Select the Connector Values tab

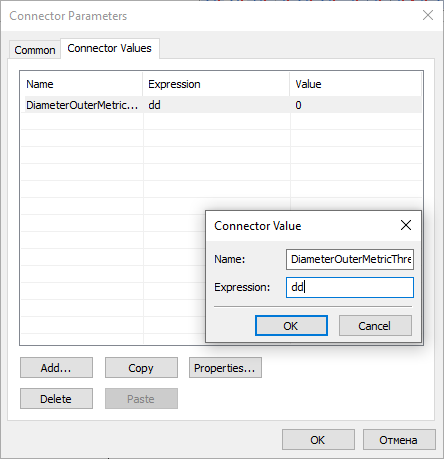109,48
